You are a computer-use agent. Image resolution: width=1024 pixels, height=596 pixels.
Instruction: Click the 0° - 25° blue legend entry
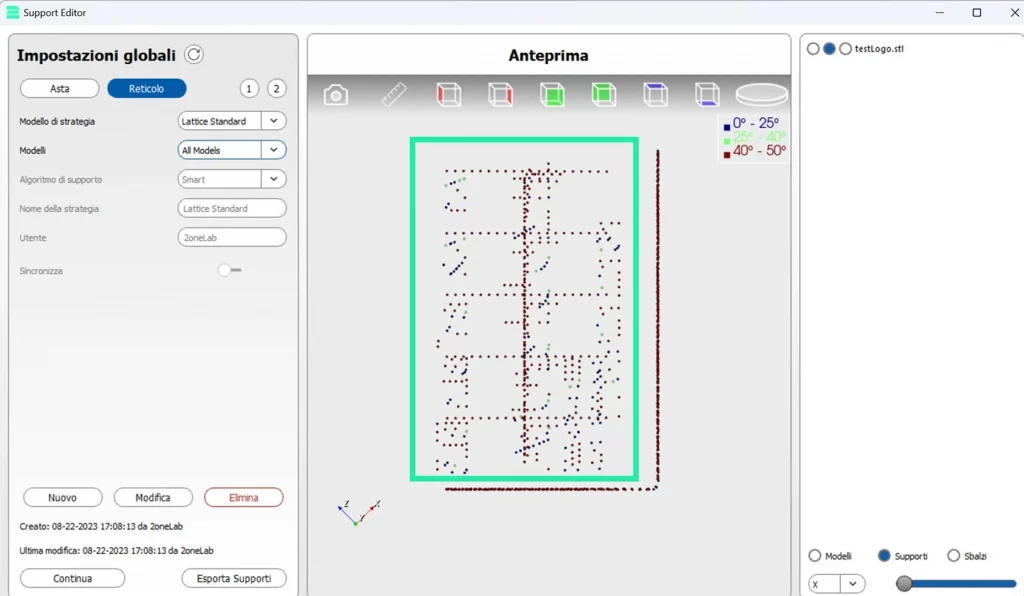[x=754, y=123]
